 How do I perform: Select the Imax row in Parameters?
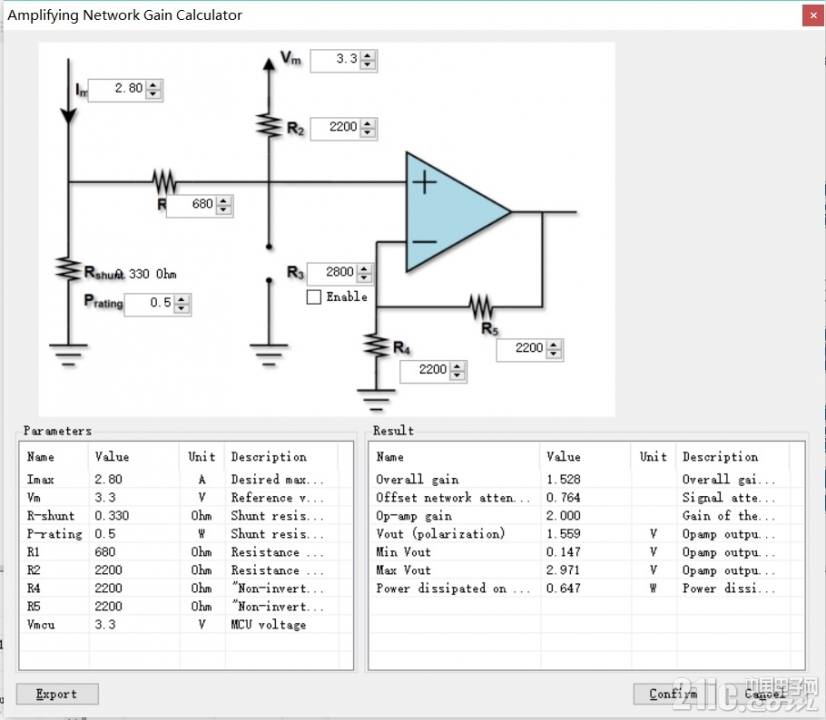186,479
